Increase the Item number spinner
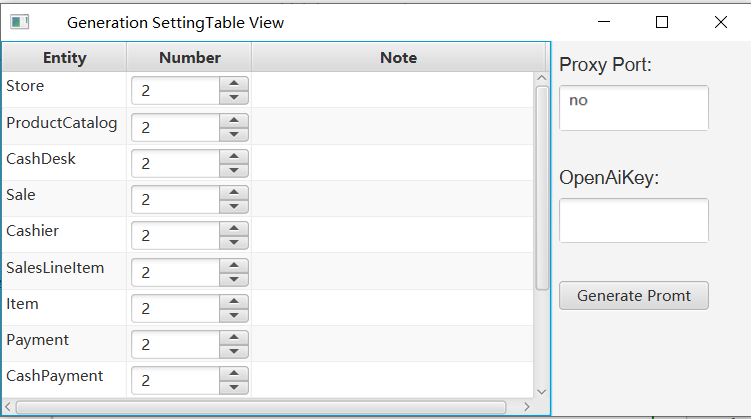751x419 pixels. (x=233, y=301)
